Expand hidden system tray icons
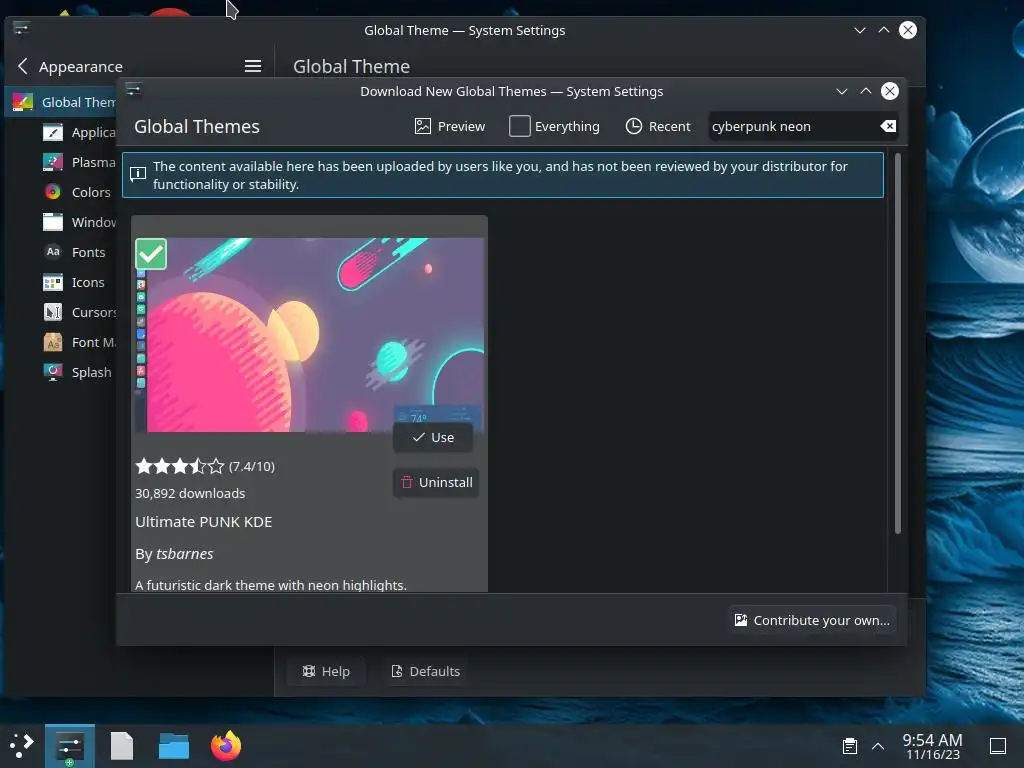Screen dimensions: 1024x768 point(878,746)
